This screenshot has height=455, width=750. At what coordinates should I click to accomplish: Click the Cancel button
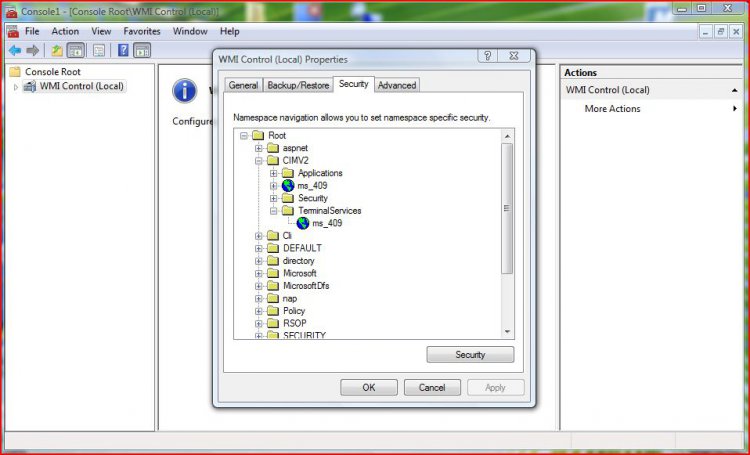pos(432,388)
